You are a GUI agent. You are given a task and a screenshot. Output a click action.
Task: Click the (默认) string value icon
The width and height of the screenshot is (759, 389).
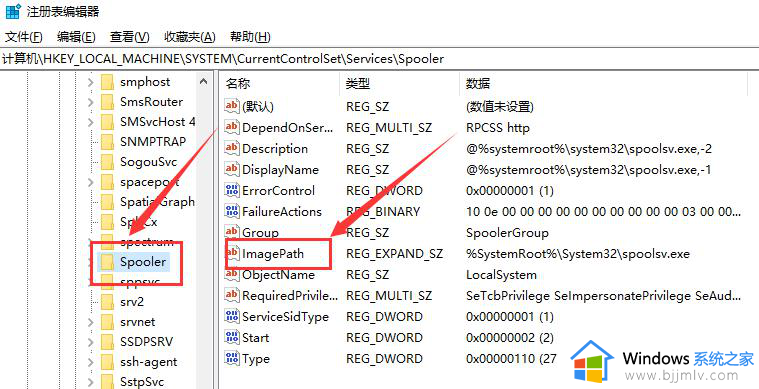(x=232, y=106)
